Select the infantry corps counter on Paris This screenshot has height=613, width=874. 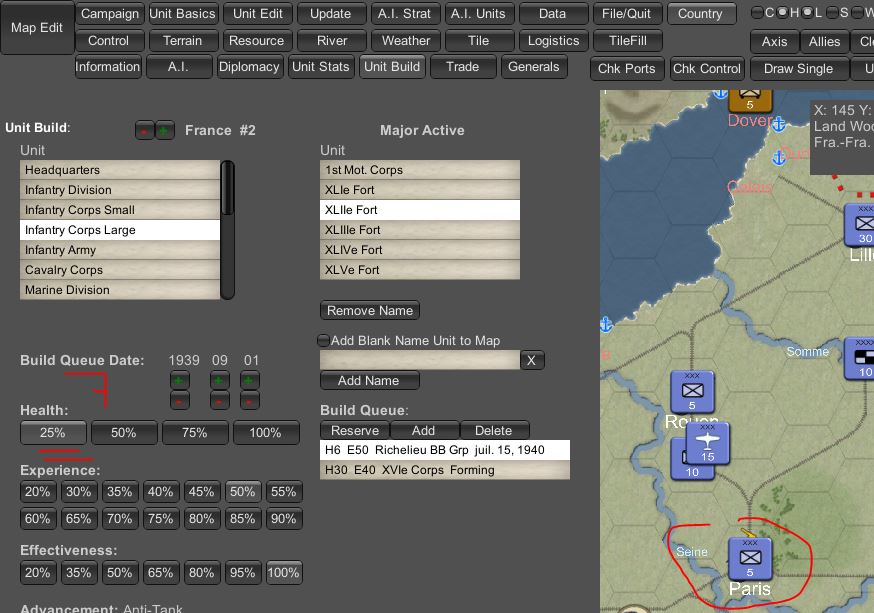click(x=750, y=559)
